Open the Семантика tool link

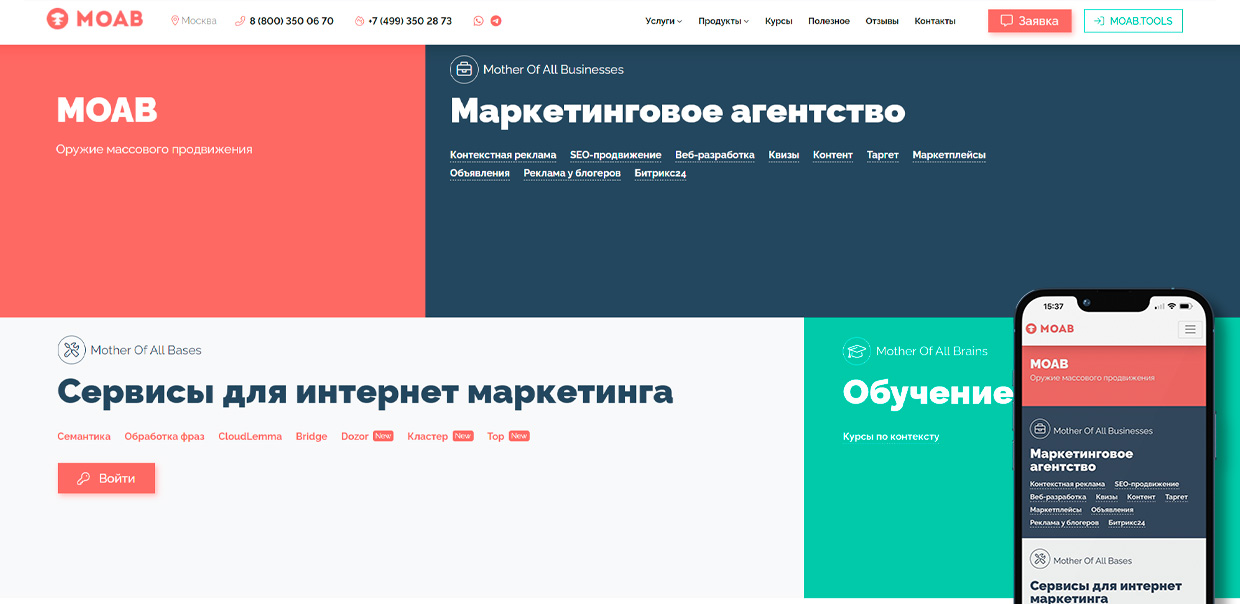point(84,437)
